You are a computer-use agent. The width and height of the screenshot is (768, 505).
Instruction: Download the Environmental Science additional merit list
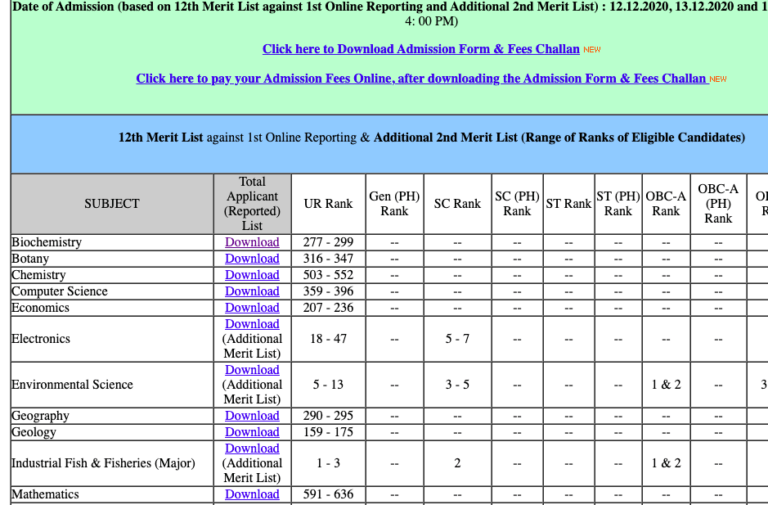pos(252,370)
